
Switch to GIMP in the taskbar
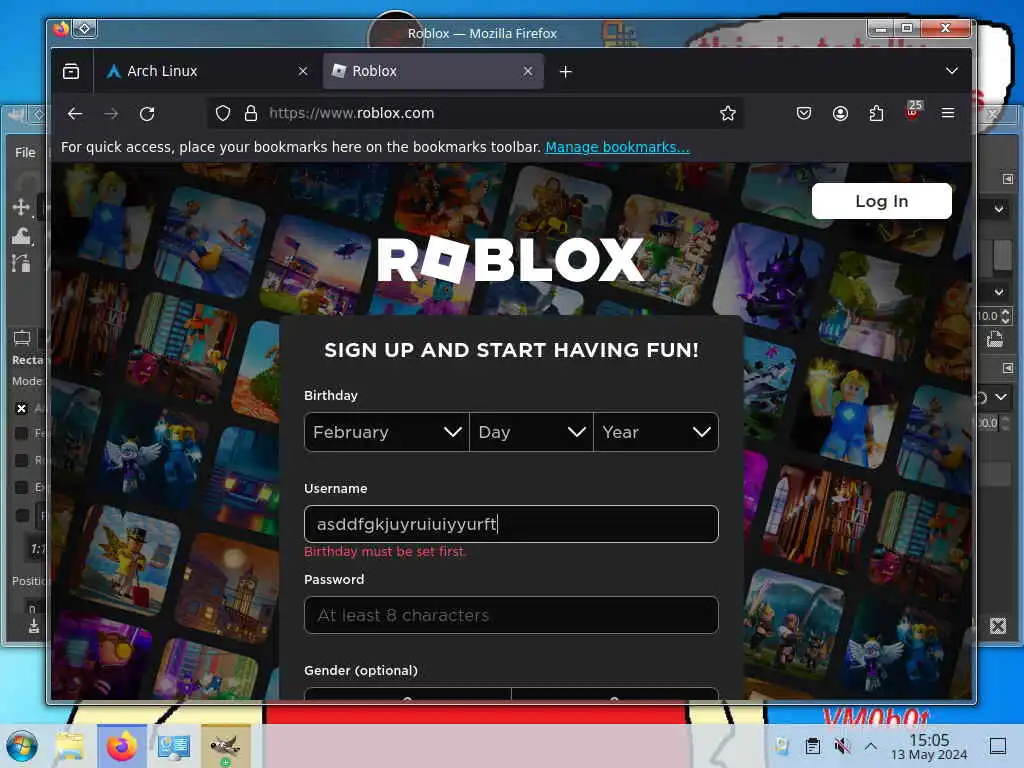(225, 746)
